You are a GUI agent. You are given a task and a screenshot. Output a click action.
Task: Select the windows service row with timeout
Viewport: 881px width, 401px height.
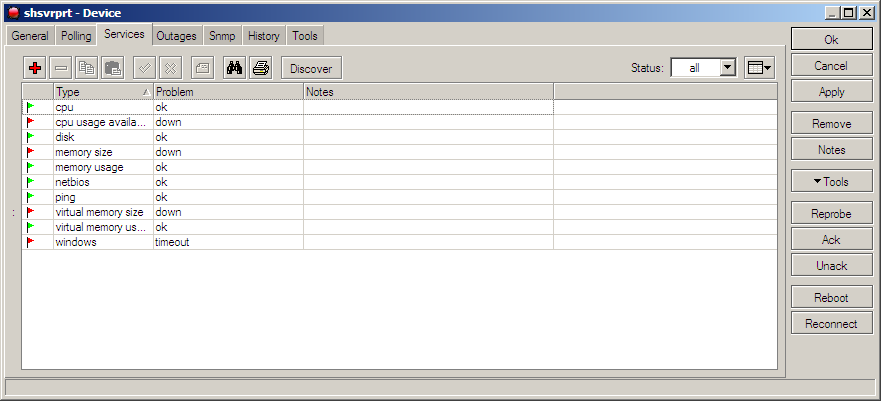(100, 242)
